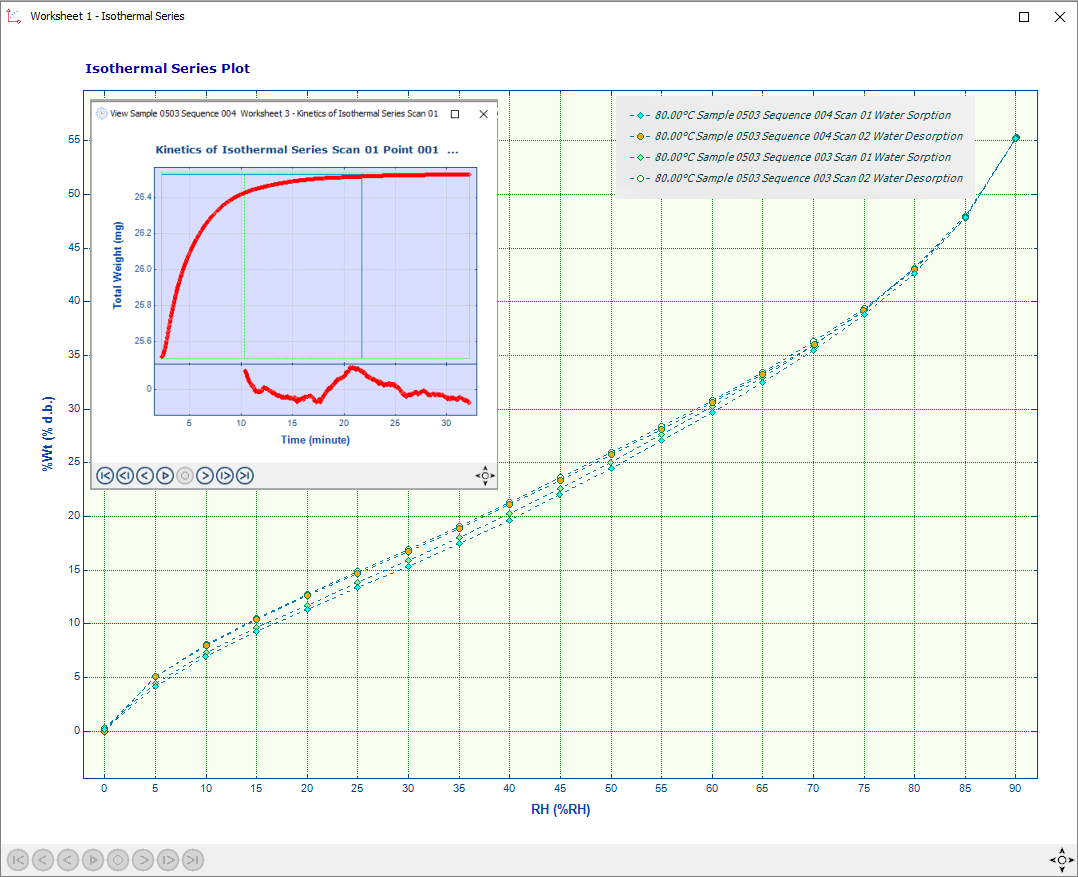This screenshot has height=877, width=1078.
Task: Click the pan compass icon beside the kinetics navigation buttons
Action: [x=484, y=476]
